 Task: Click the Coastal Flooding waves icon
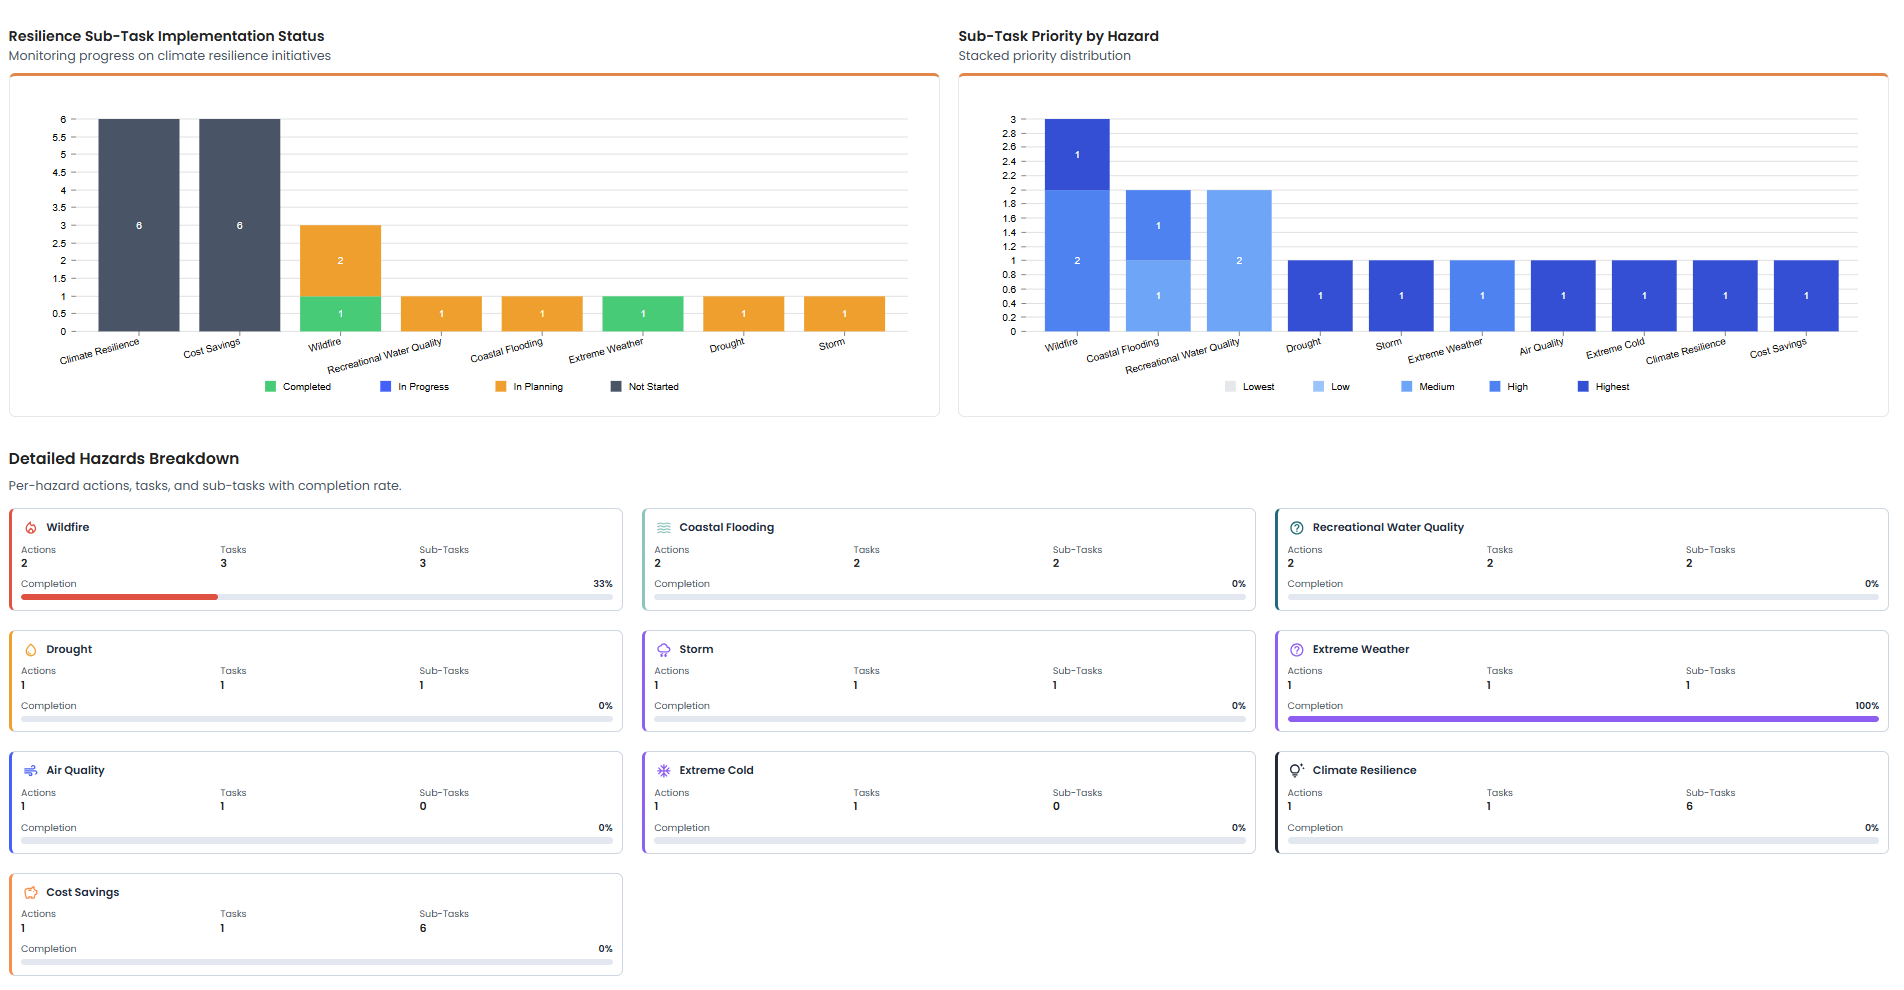[664, 528]
